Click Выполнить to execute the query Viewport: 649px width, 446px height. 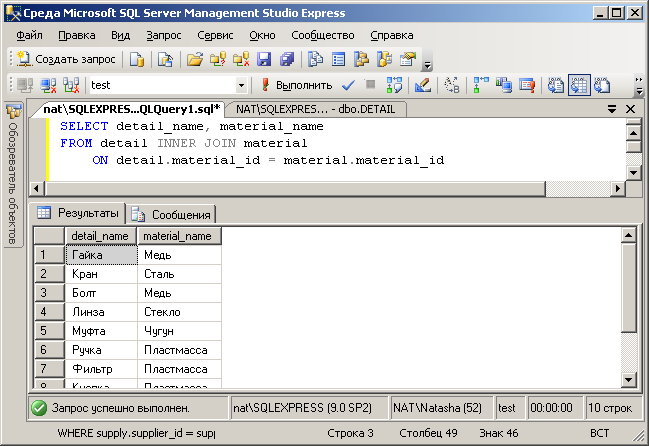tap(297, 85)
